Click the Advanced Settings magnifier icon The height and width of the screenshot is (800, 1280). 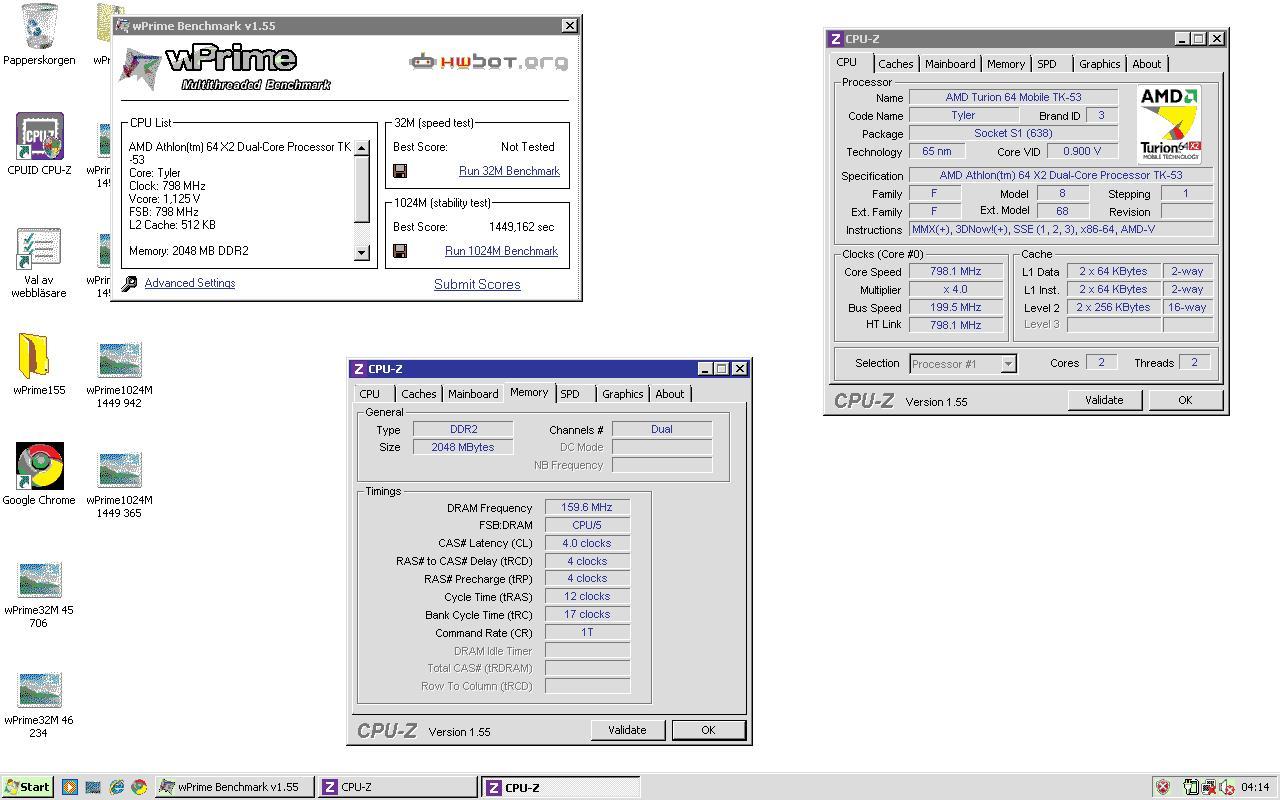tap(129, 284)
